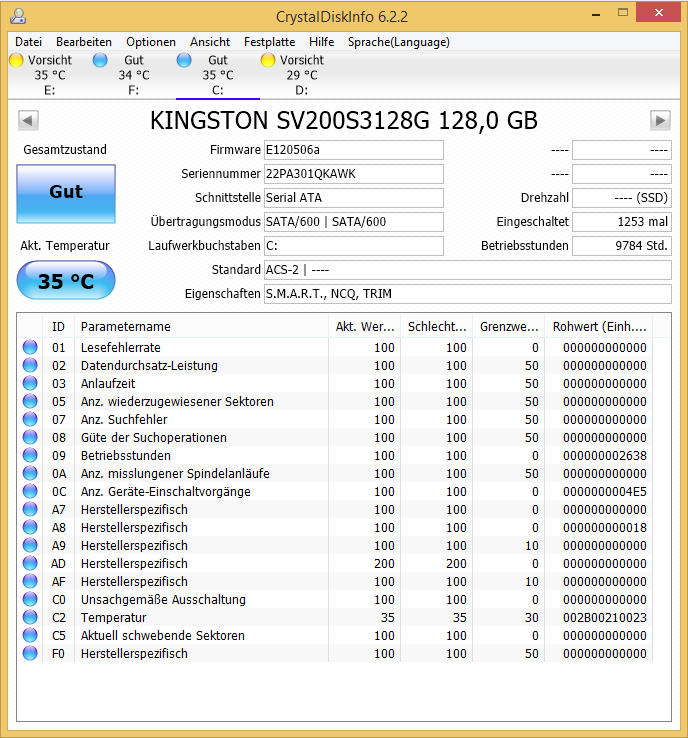Viewport: 688px width, 738px height.
Task: Click the Laufwerkbuchstaben field C:
Action: click(353, 246)
